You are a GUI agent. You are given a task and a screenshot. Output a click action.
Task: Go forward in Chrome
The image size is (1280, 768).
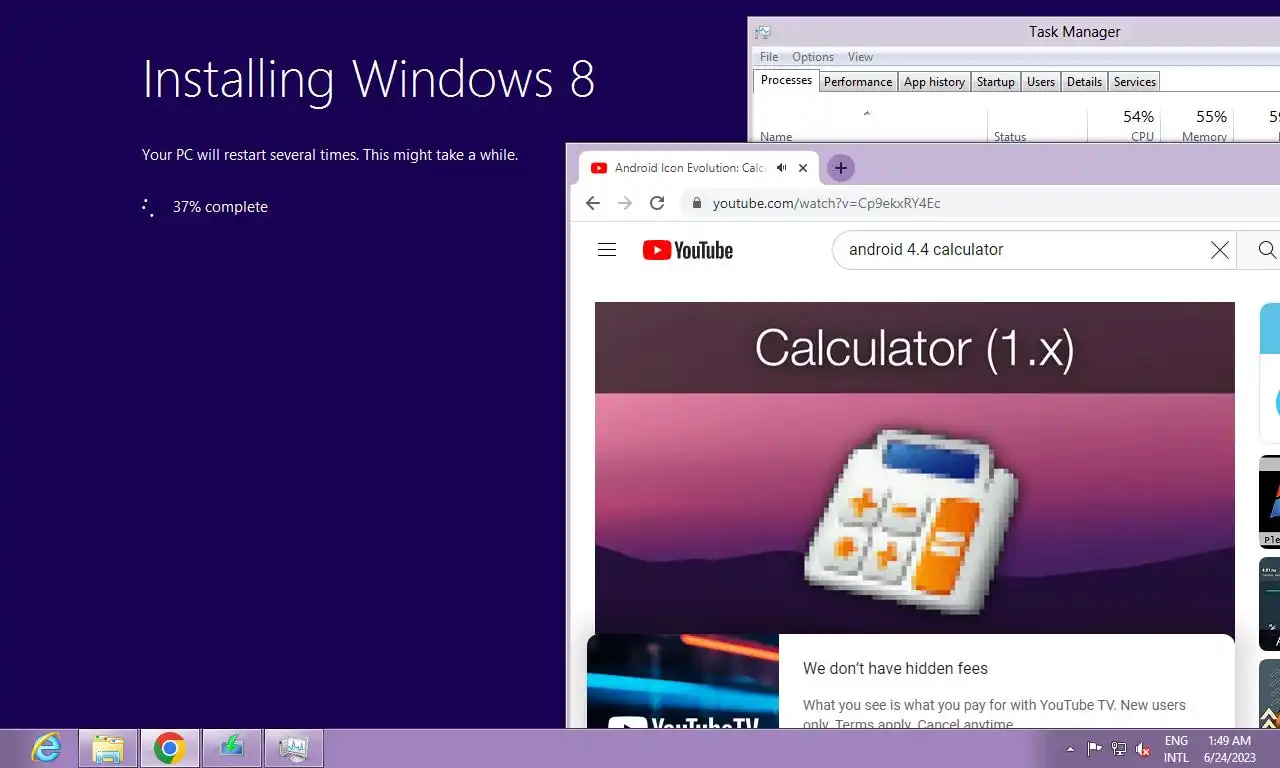click(x=625, y=203)
